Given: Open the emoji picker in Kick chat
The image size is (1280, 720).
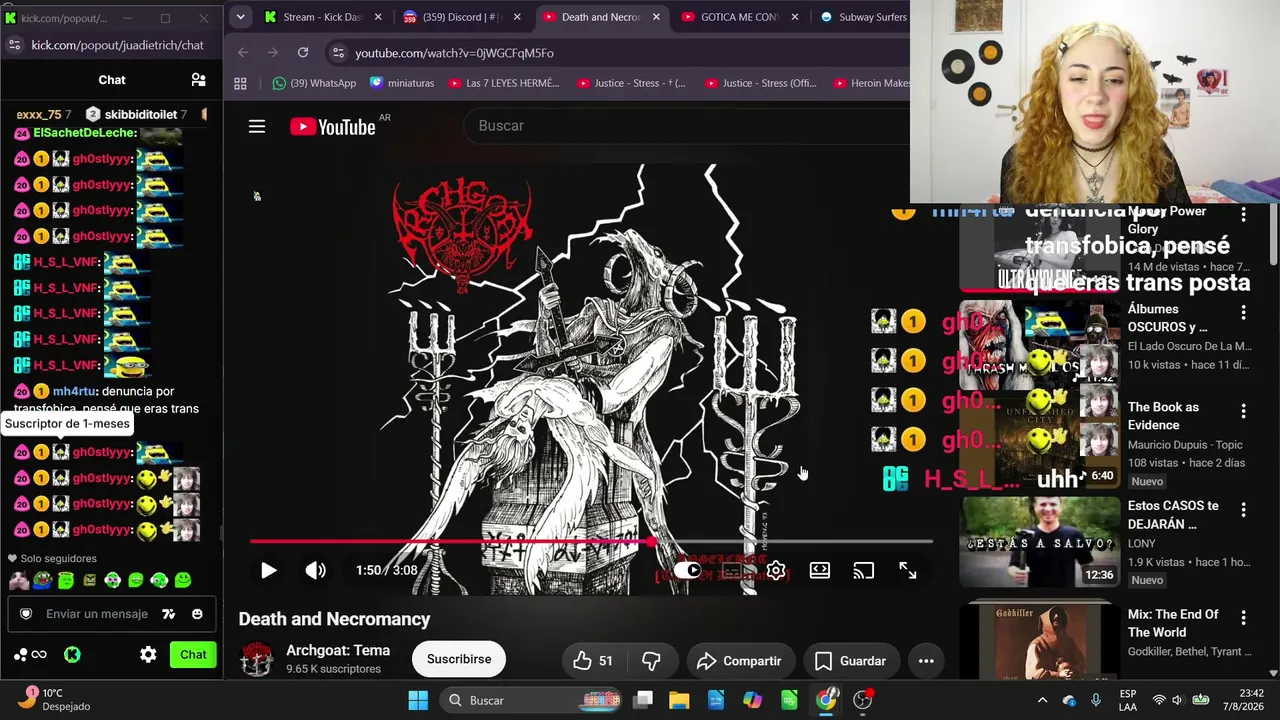Looking at the screenshot, I should (197, 614).
